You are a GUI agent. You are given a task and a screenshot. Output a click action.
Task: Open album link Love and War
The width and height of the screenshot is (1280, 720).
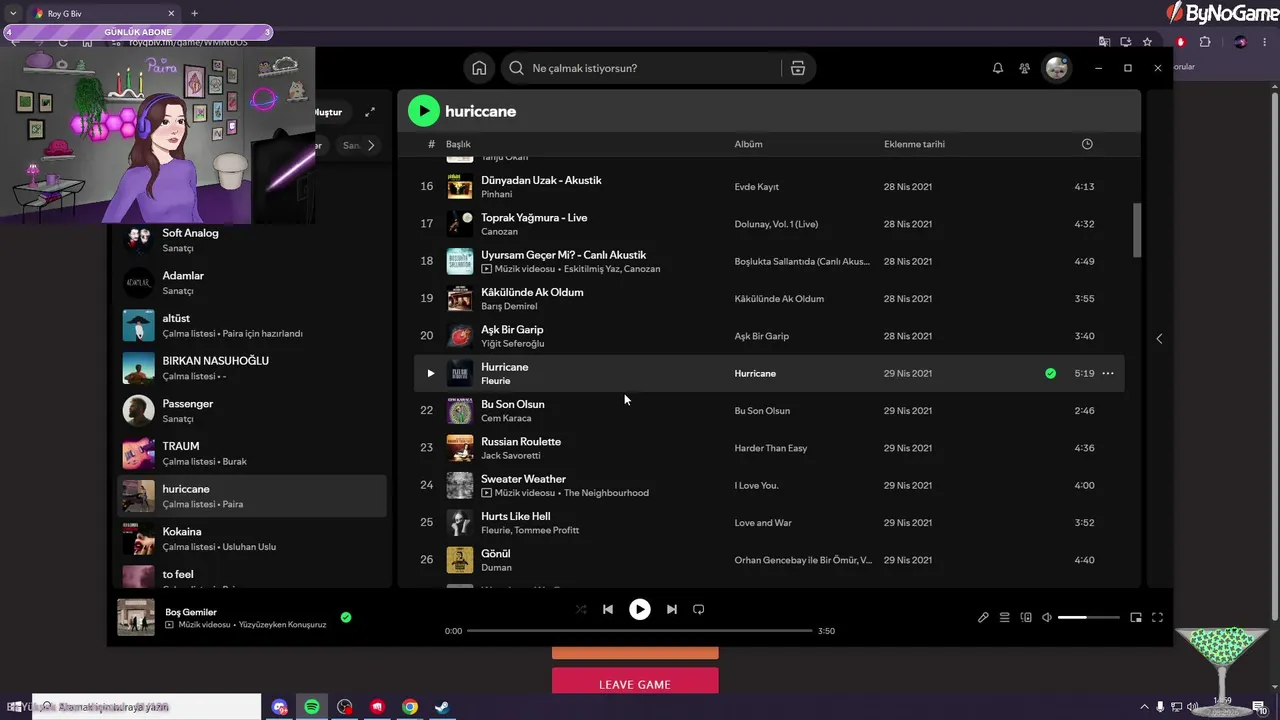(x=762, y=523)
